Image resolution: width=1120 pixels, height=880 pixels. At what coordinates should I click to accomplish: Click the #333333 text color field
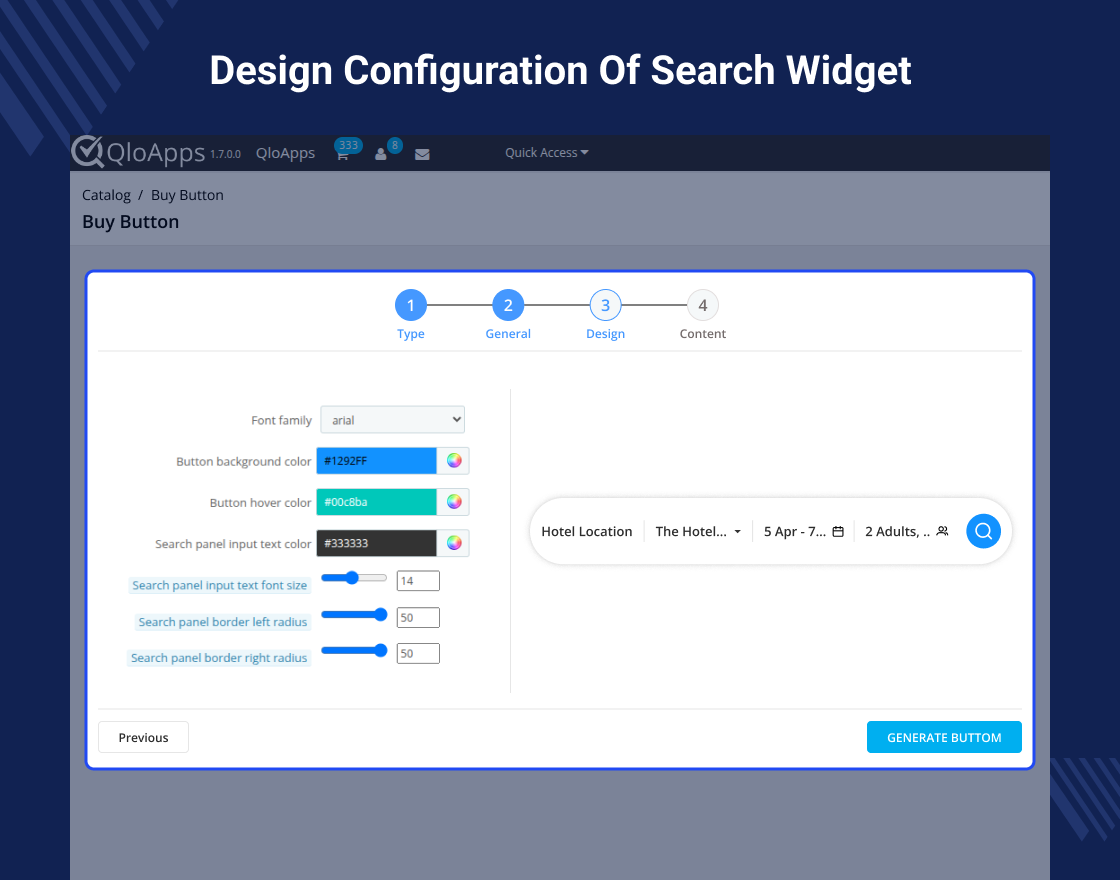pyautogui.click(x=376, y=544)
